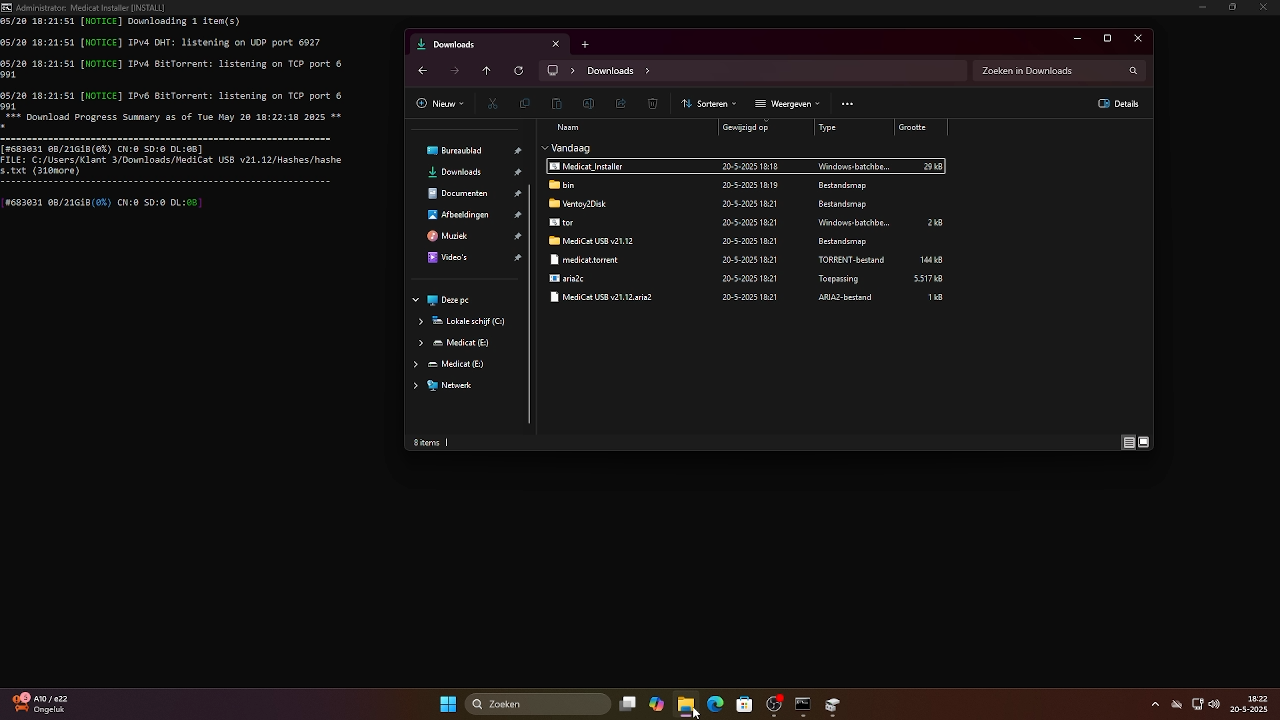This screenshot has width=1280, height=720.
Task: Select the Downloads tab title
Action: click(x=454, y=44)
